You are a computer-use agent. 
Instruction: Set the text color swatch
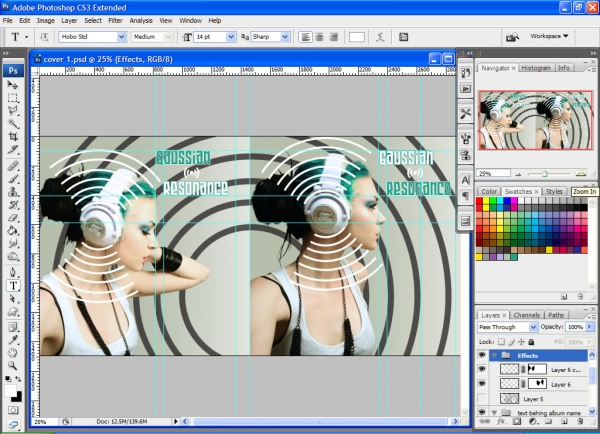click(357, 37)
